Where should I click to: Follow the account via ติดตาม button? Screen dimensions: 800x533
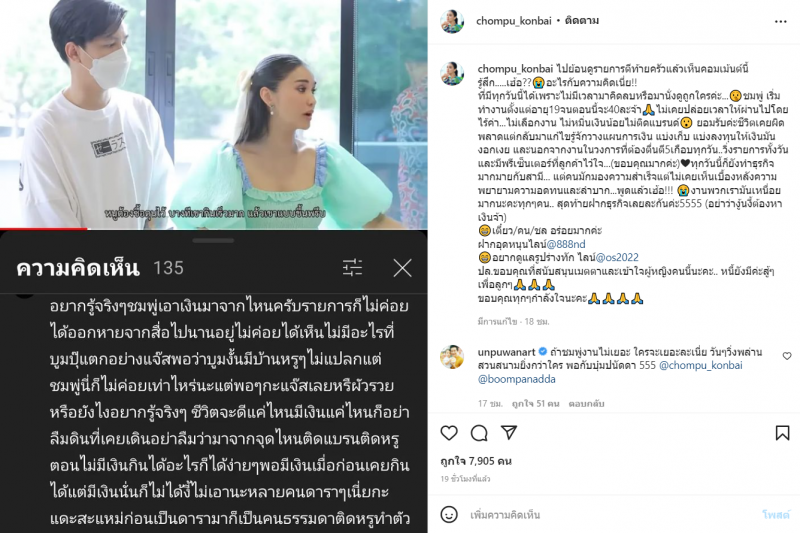(x=582, y=21)
